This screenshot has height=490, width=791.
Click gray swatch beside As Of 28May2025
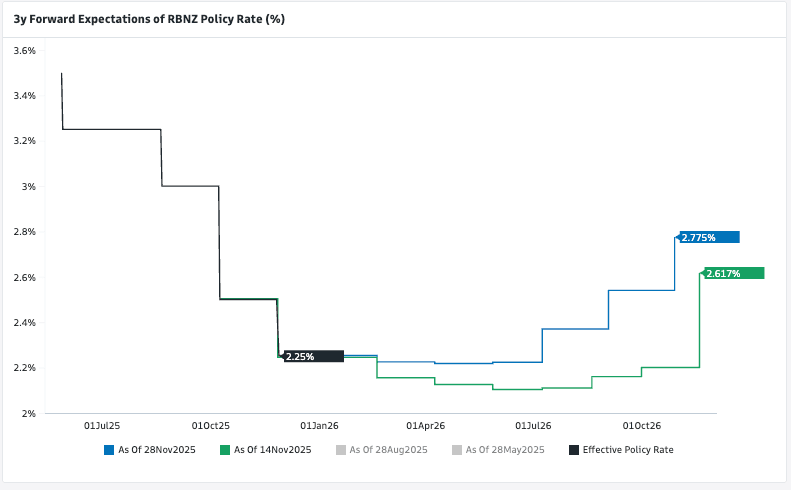(x=457, y=450)
